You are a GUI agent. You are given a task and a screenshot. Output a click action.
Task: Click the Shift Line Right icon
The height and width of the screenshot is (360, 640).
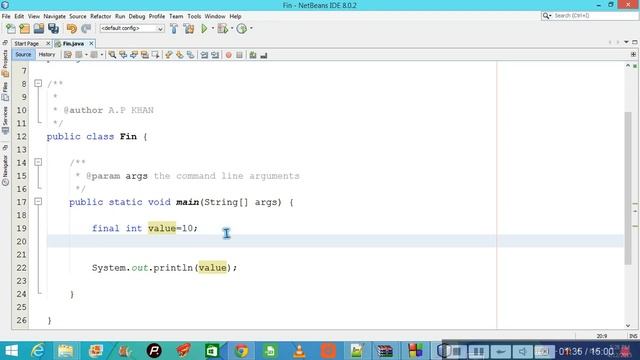coord(215,55)
